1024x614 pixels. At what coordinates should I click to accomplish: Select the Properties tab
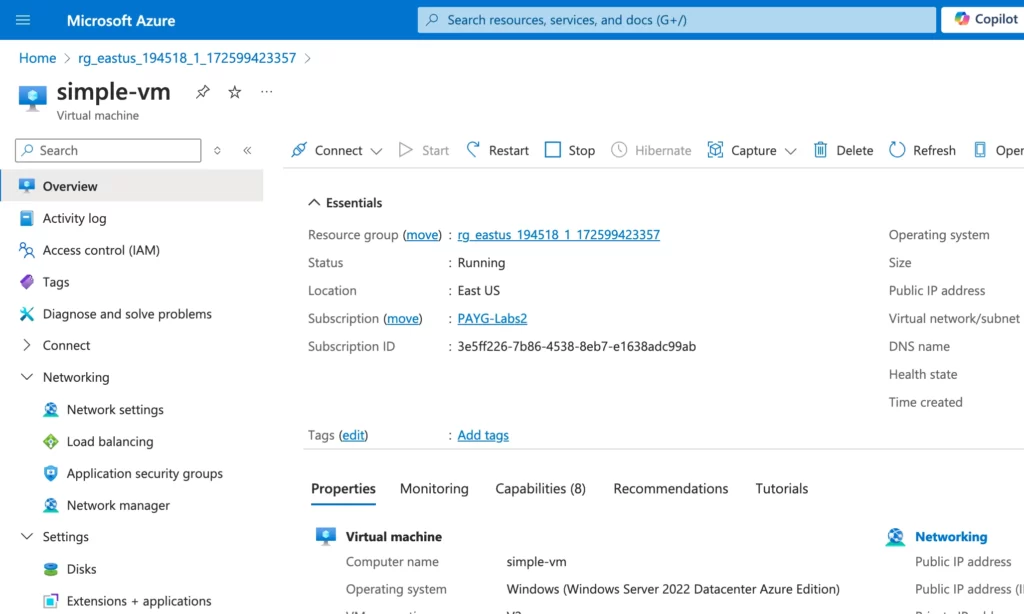pos(344,489)
